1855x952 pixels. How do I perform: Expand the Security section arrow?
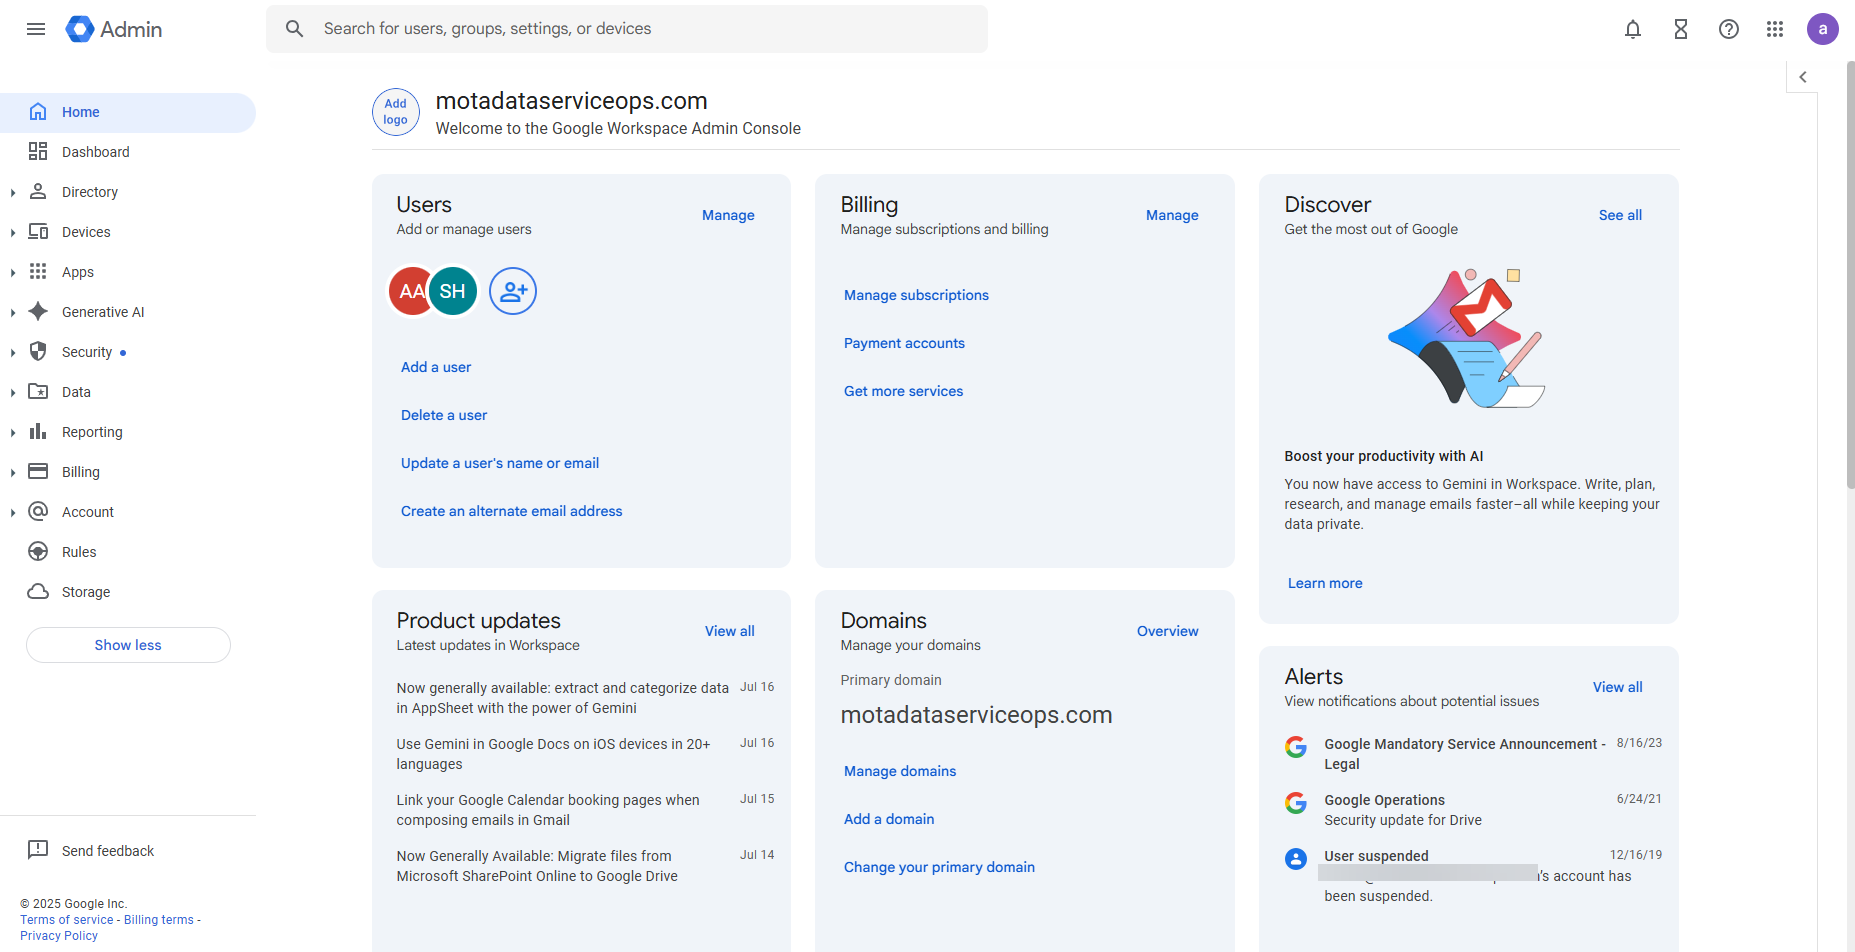(x=13, y=352)
